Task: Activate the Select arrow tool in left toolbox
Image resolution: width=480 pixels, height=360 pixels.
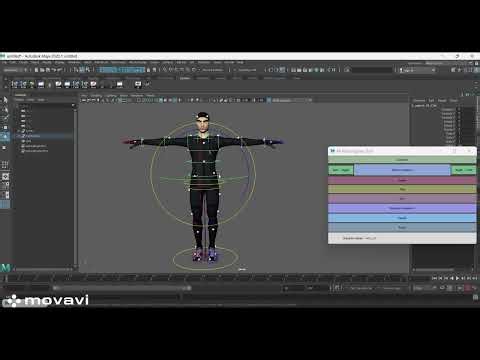Action: (x=5, y=100)
